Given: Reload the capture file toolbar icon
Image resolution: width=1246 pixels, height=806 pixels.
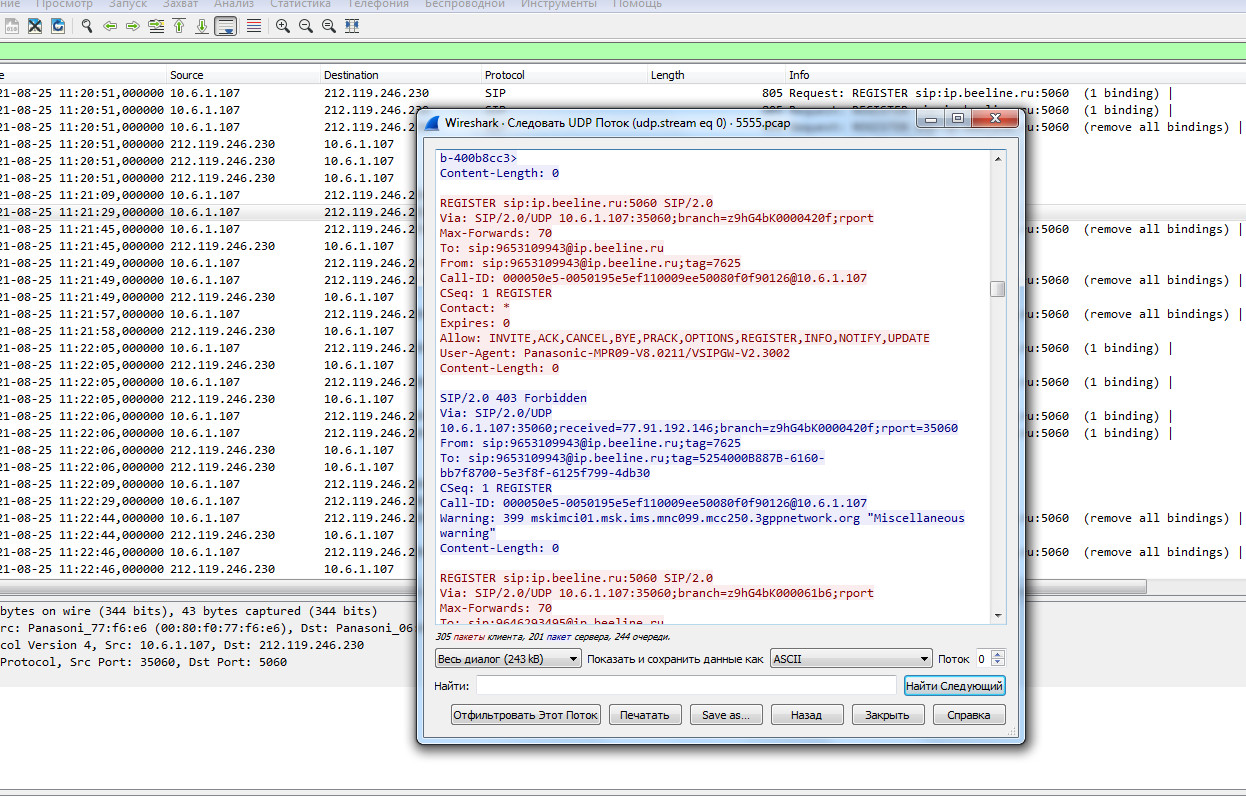Looking at the screenshot, I should 58,26.
